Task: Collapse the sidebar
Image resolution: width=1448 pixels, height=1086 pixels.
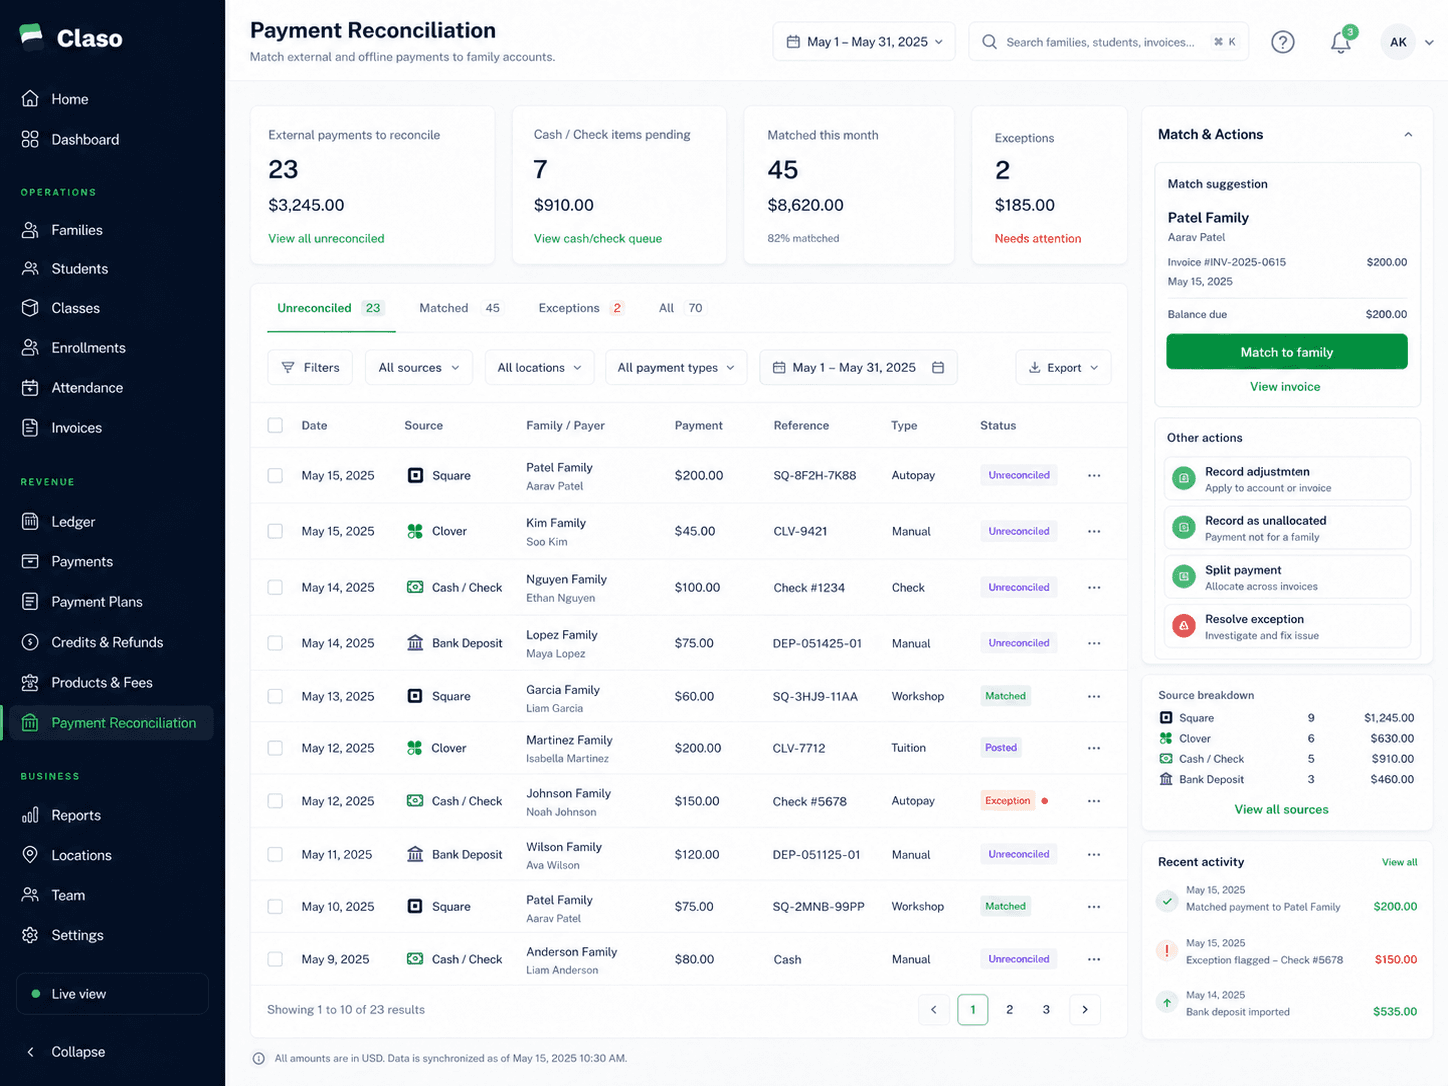Action: [x=65, y=1052]
